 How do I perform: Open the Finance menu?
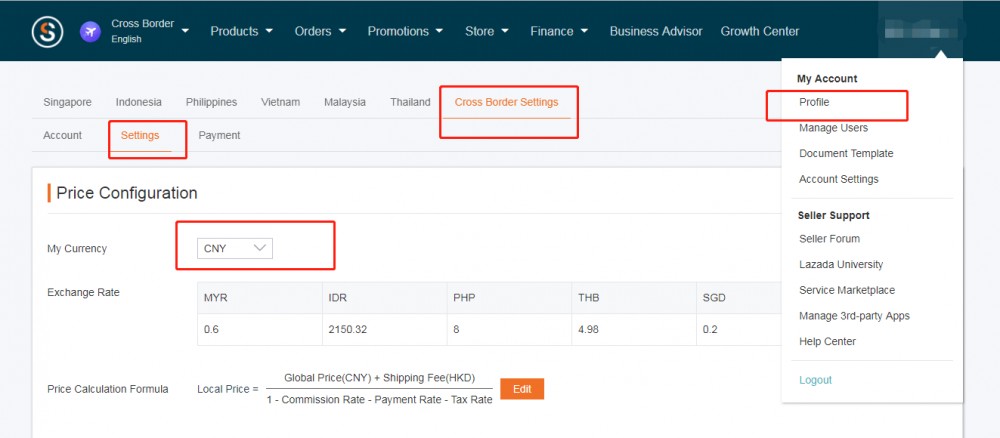[559, 31]
